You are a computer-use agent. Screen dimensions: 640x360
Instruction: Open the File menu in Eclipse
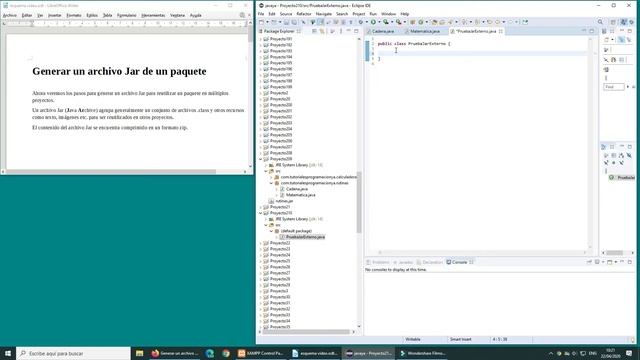tap(261, 14)
